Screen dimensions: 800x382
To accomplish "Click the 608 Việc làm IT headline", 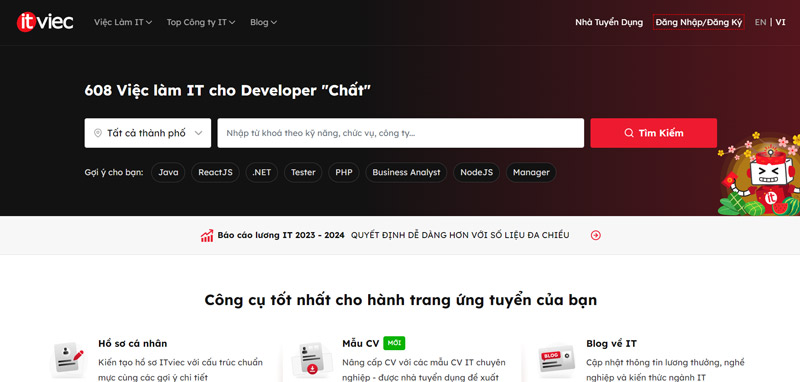I will point(228,90).
